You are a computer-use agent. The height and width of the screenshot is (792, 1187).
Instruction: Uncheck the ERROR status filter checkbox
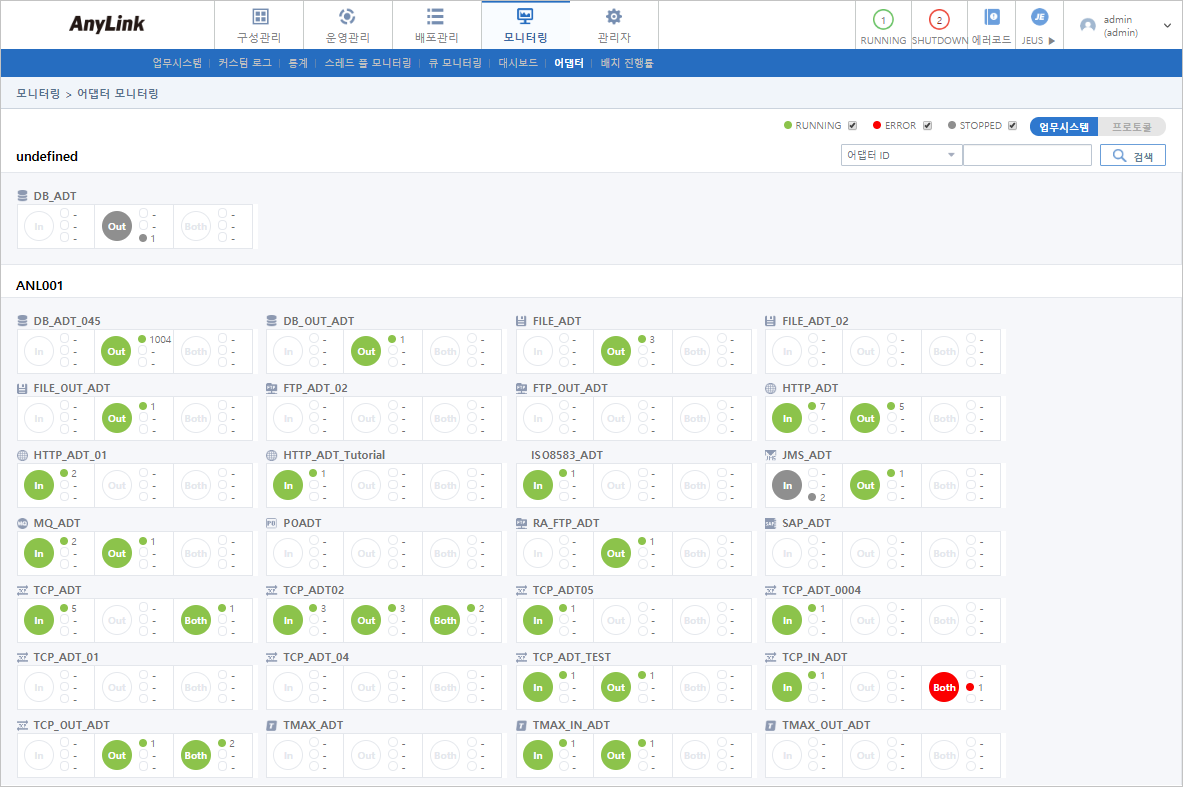tap(927, 126)
